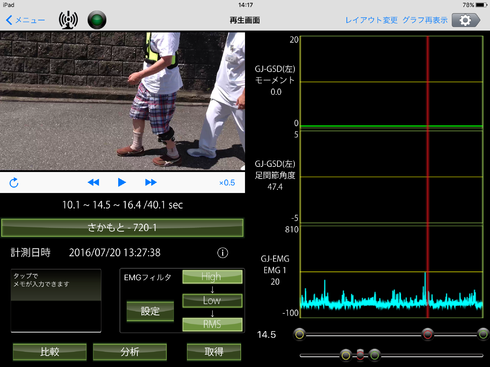The width and height of the screenshot is (490, 367).
Task: Tap the wireless sensor antenna icon
Action: pyautogui.click(x=68, y=20)
